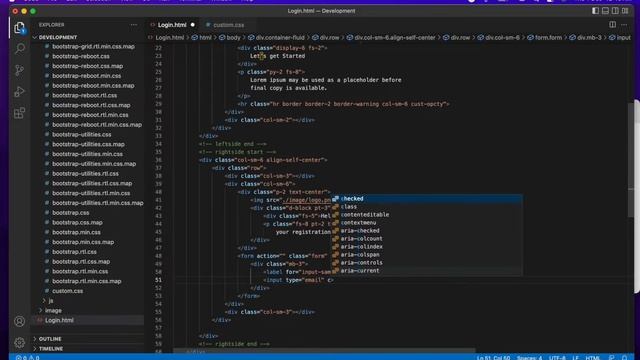Screen dimensions: 640x360
Task: Open bootstrap.rtl.css file
Action: pos(74,252)
